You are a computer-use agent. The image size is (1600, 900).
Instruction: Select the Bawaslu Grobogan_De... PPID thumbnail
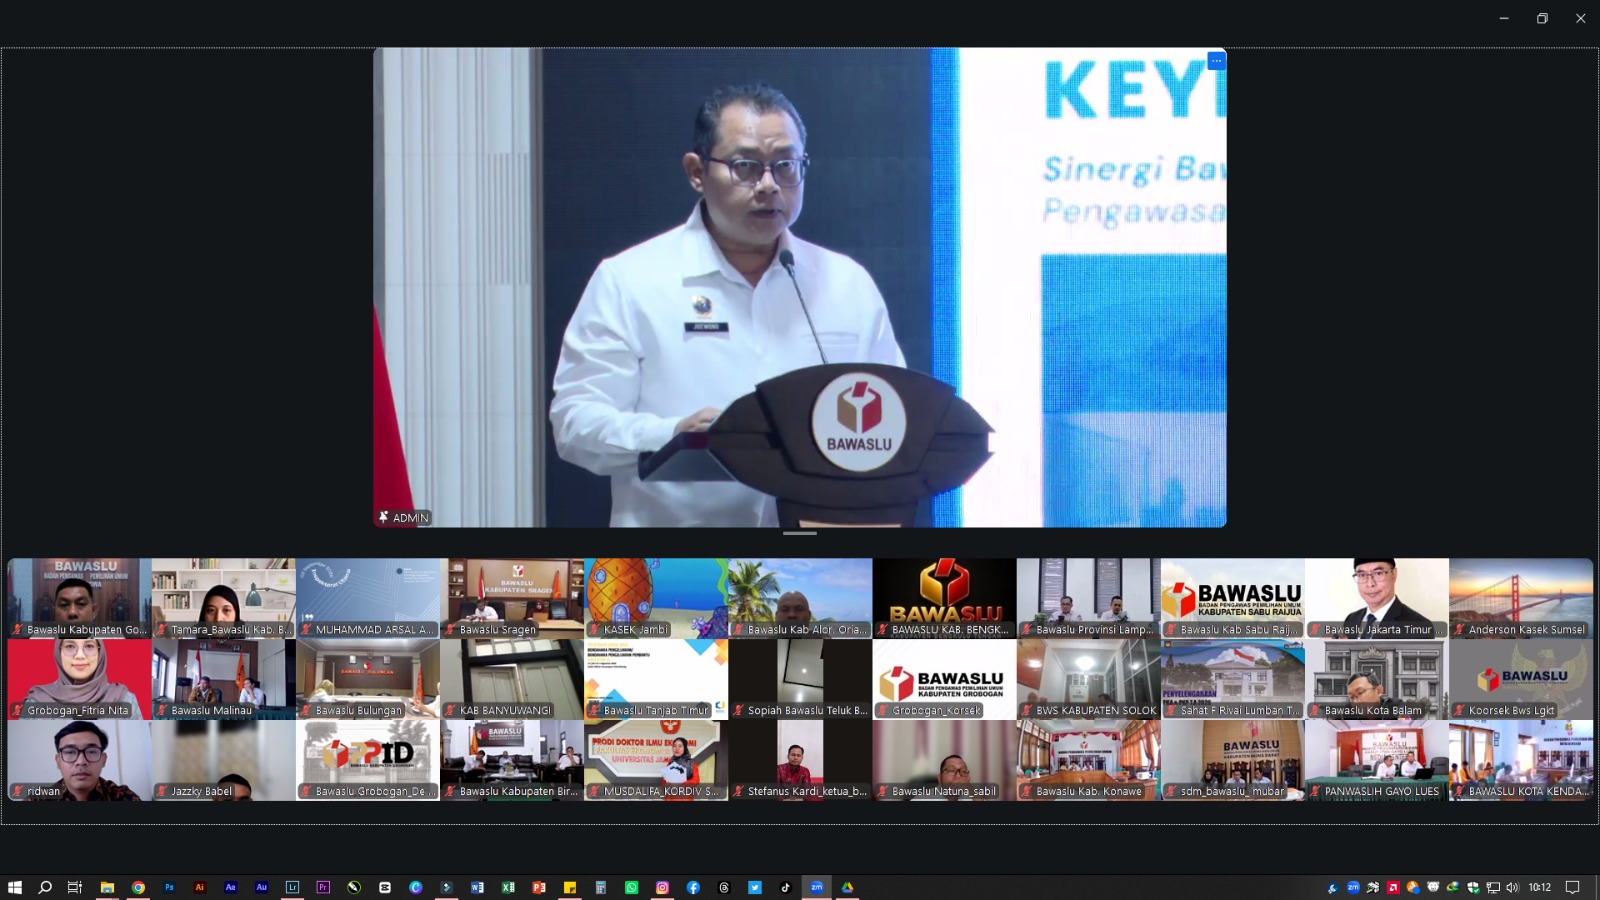tap(368, 760)
